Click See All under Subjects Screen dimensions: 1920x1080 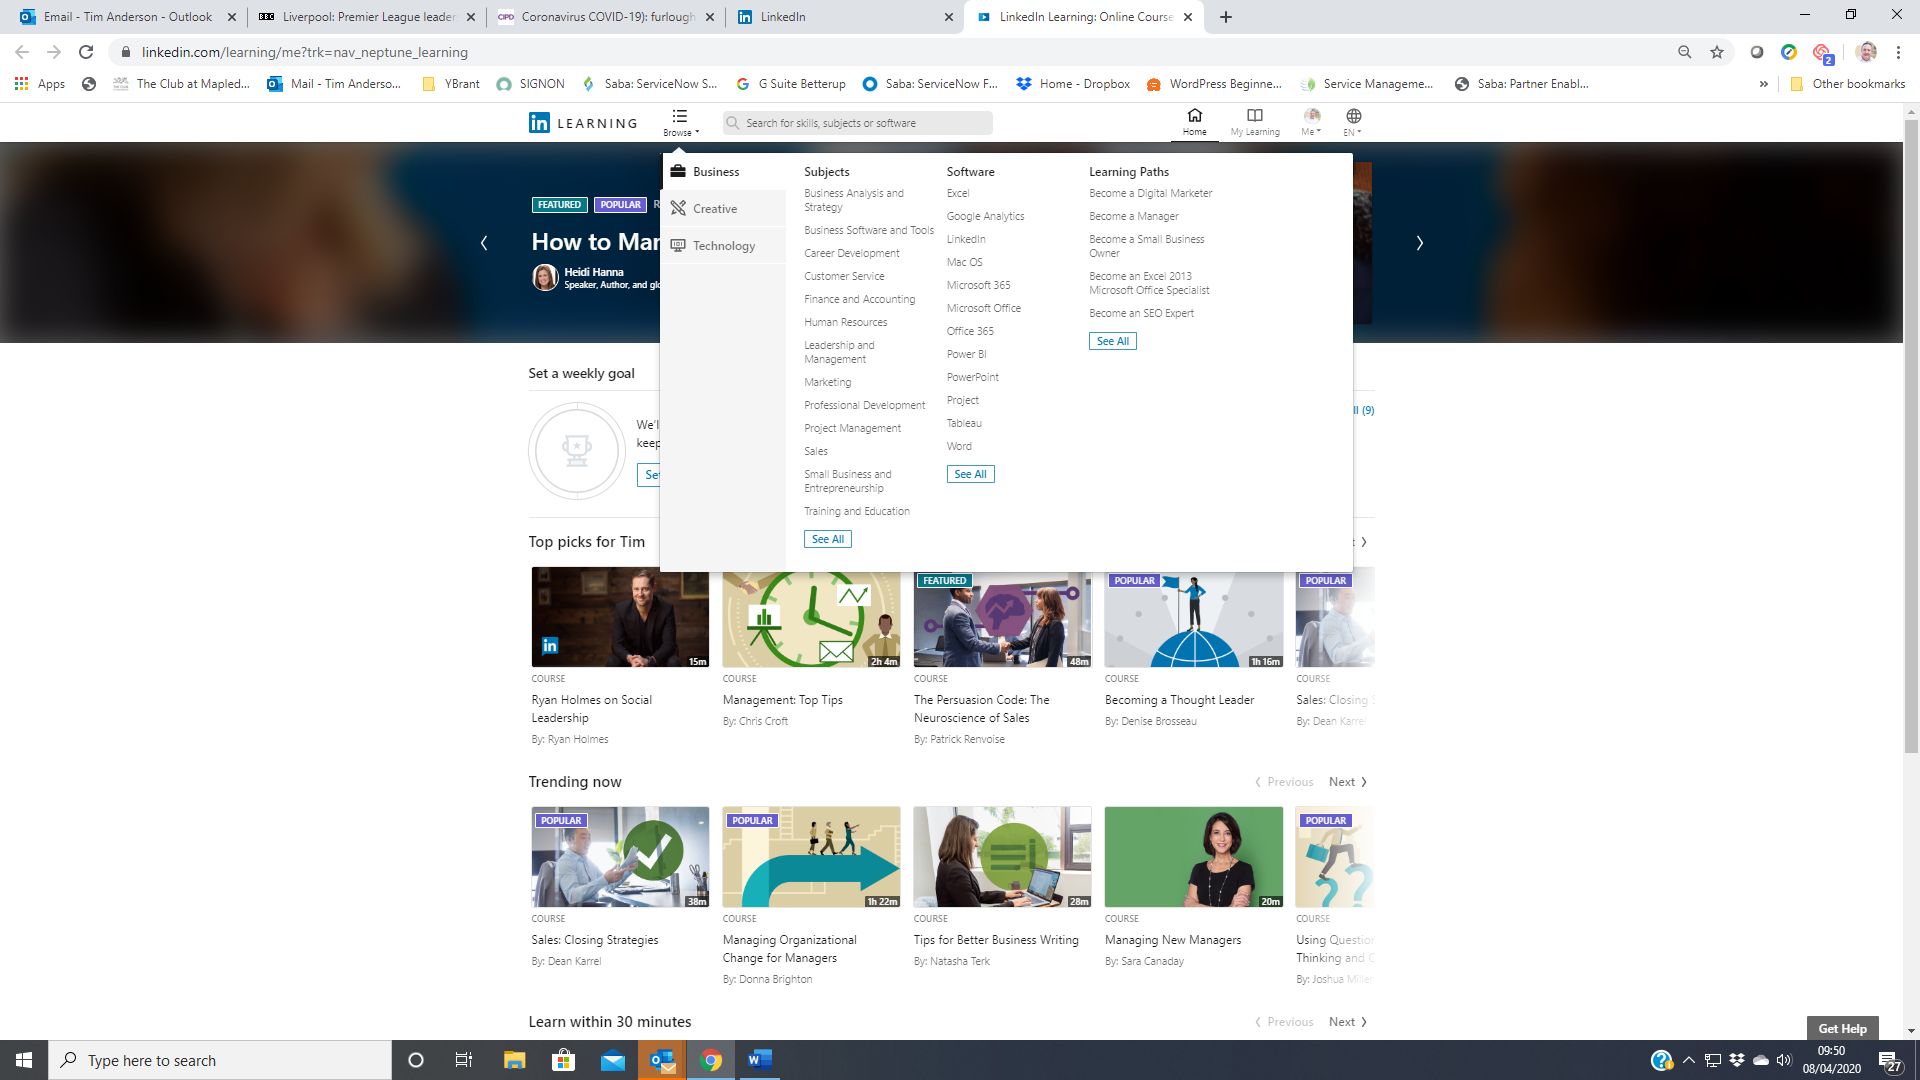(x=828, y=539)
